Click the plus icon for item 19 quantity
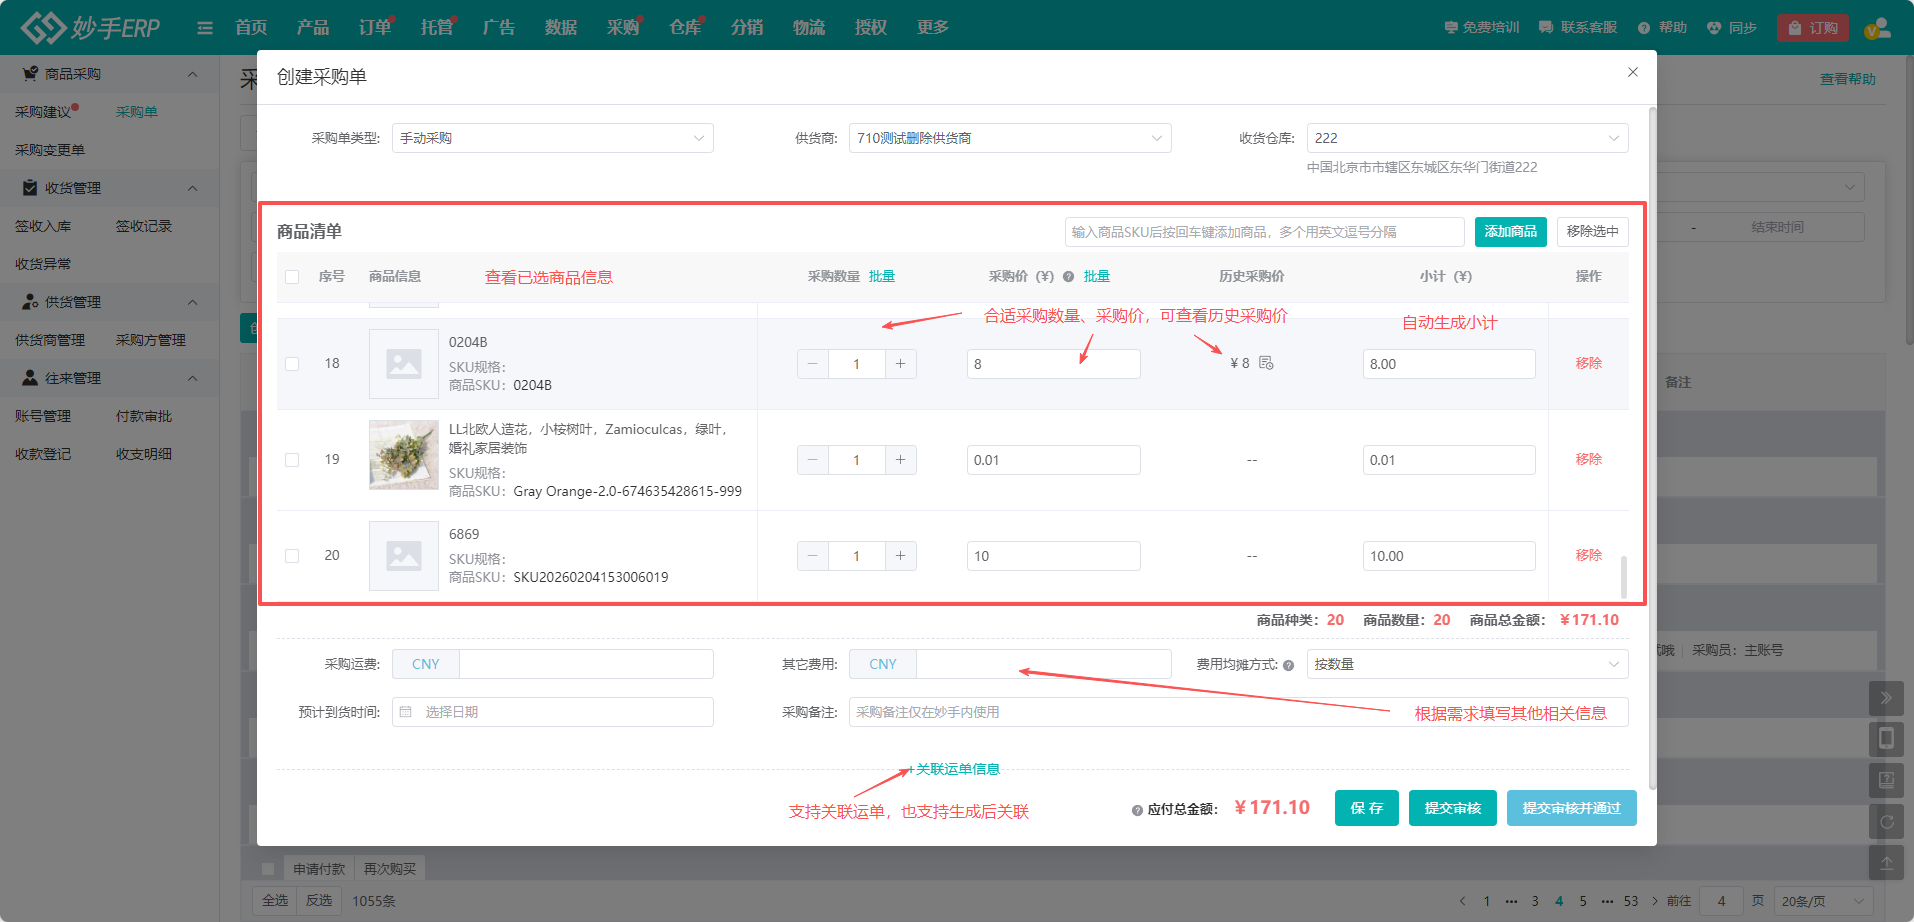This screenshot has width=1914, height=922. click(x=900, y=460)
